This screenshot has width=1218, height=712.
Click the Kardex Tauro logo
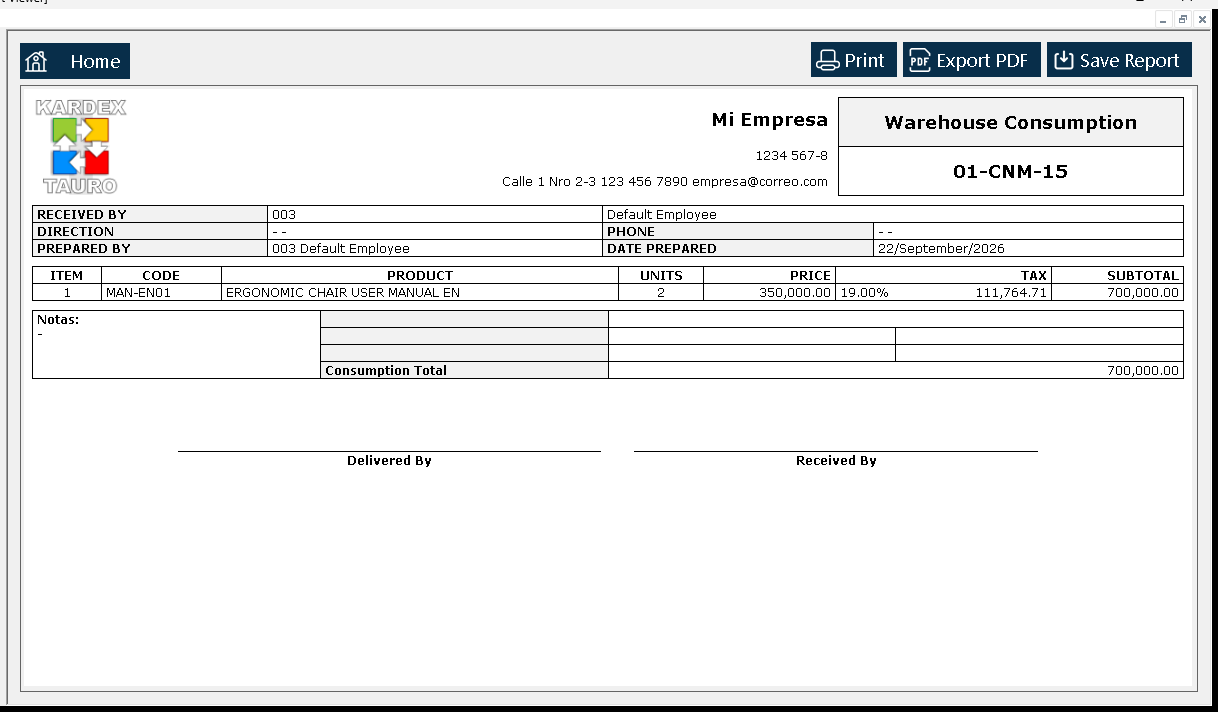(80, 146)
